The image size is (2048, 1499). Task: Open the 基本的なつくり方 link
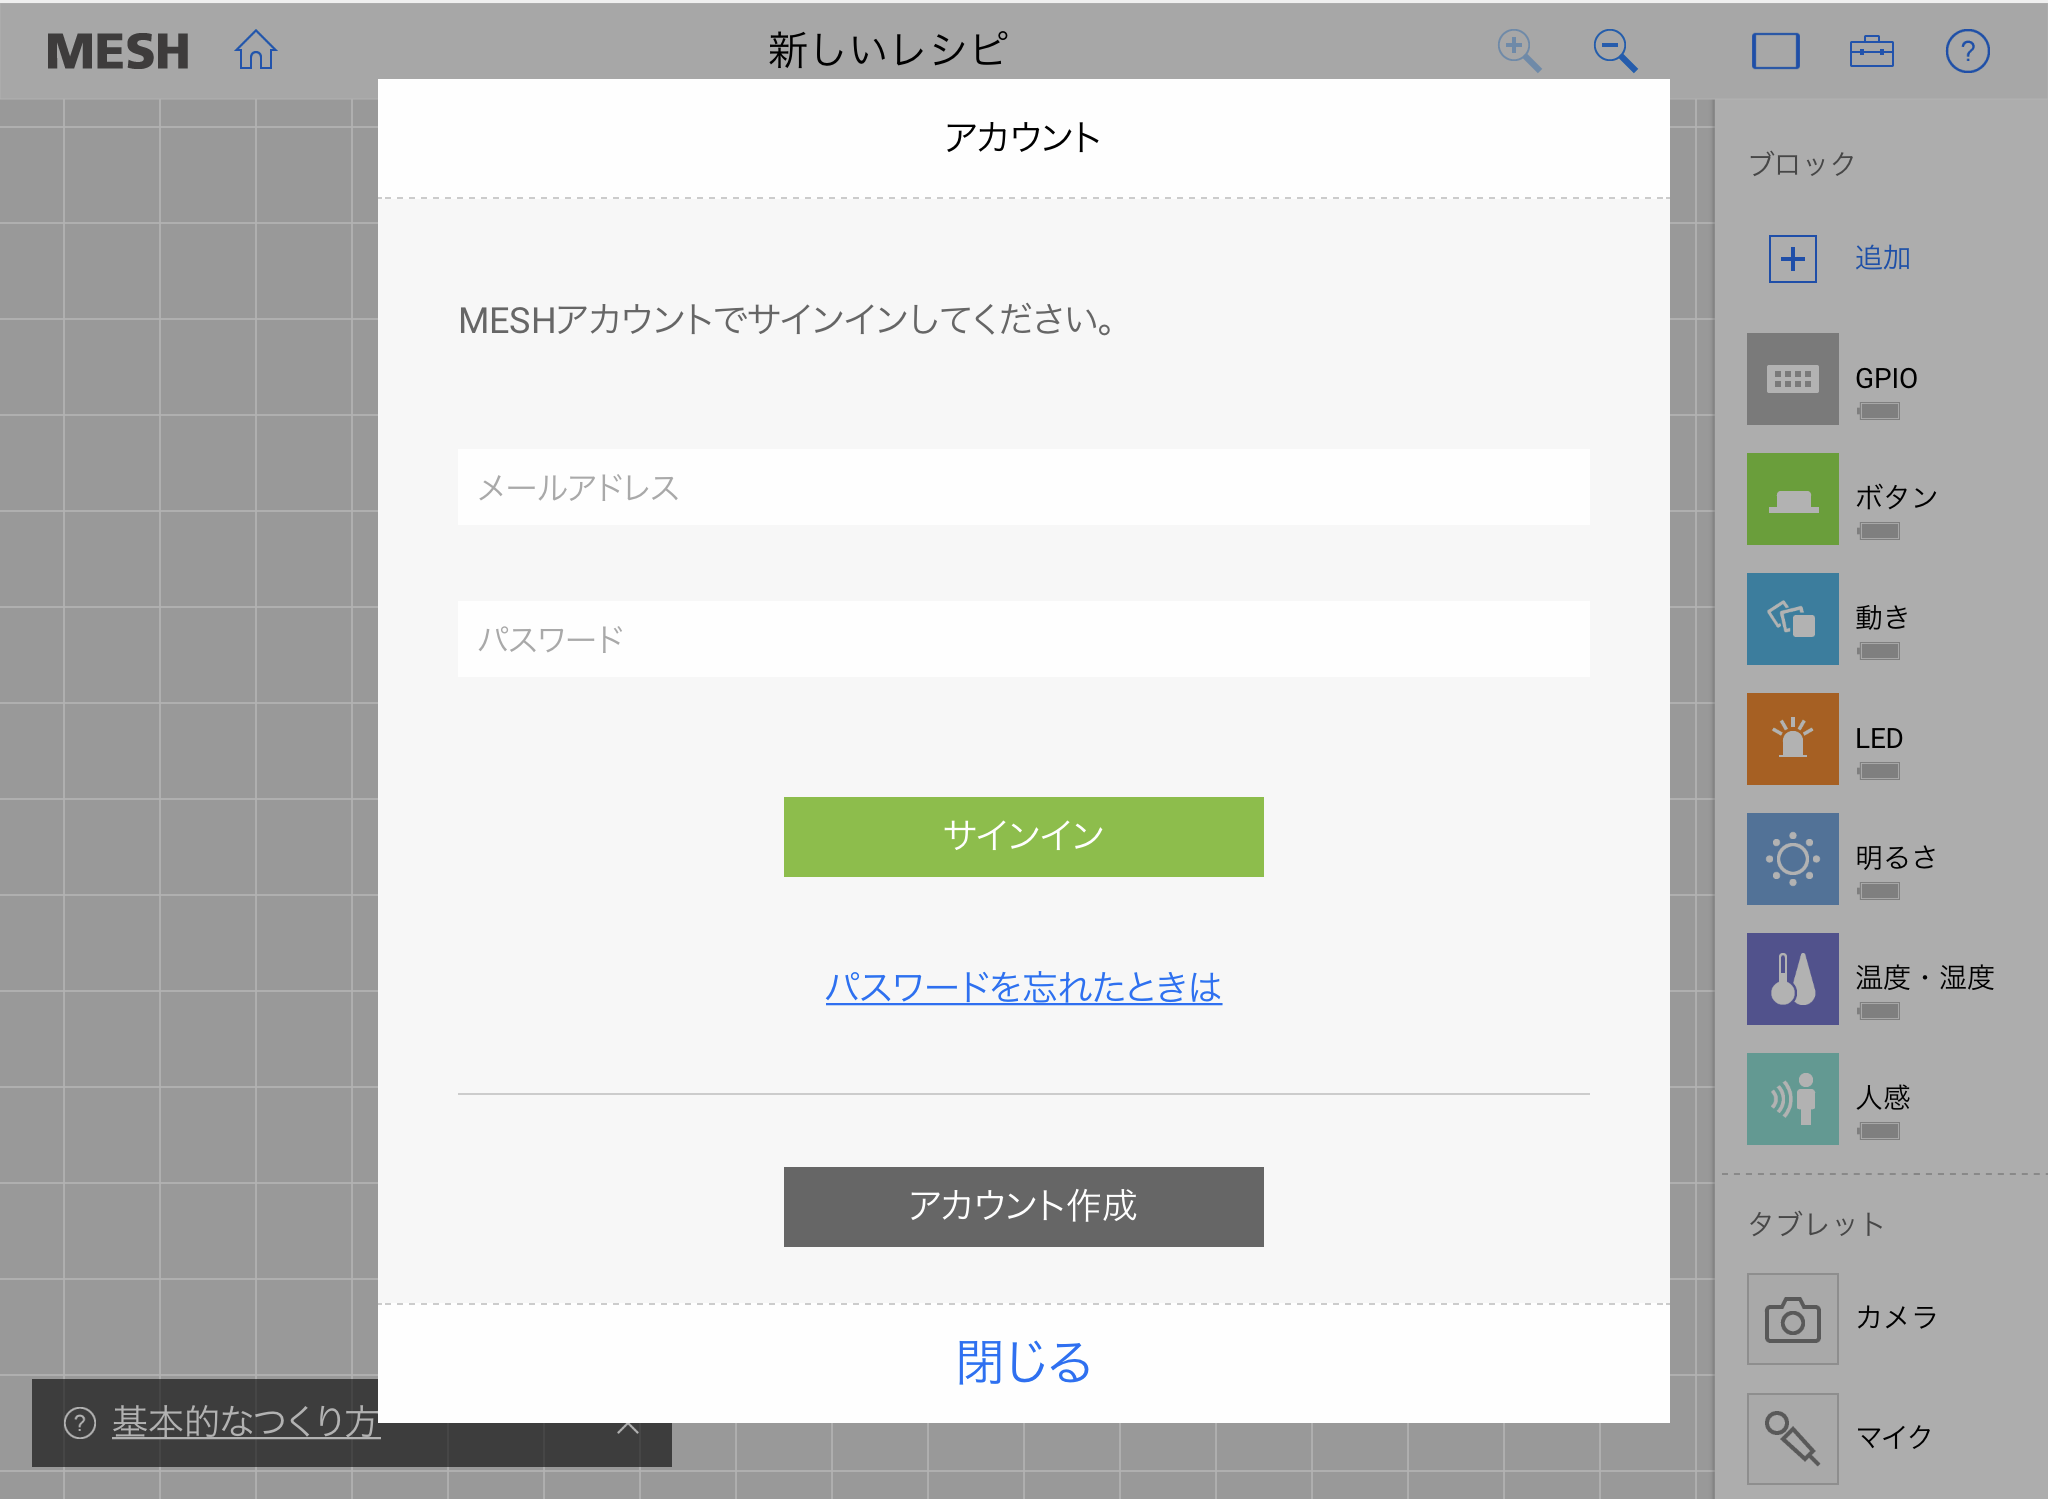[x=246, y=1422]
